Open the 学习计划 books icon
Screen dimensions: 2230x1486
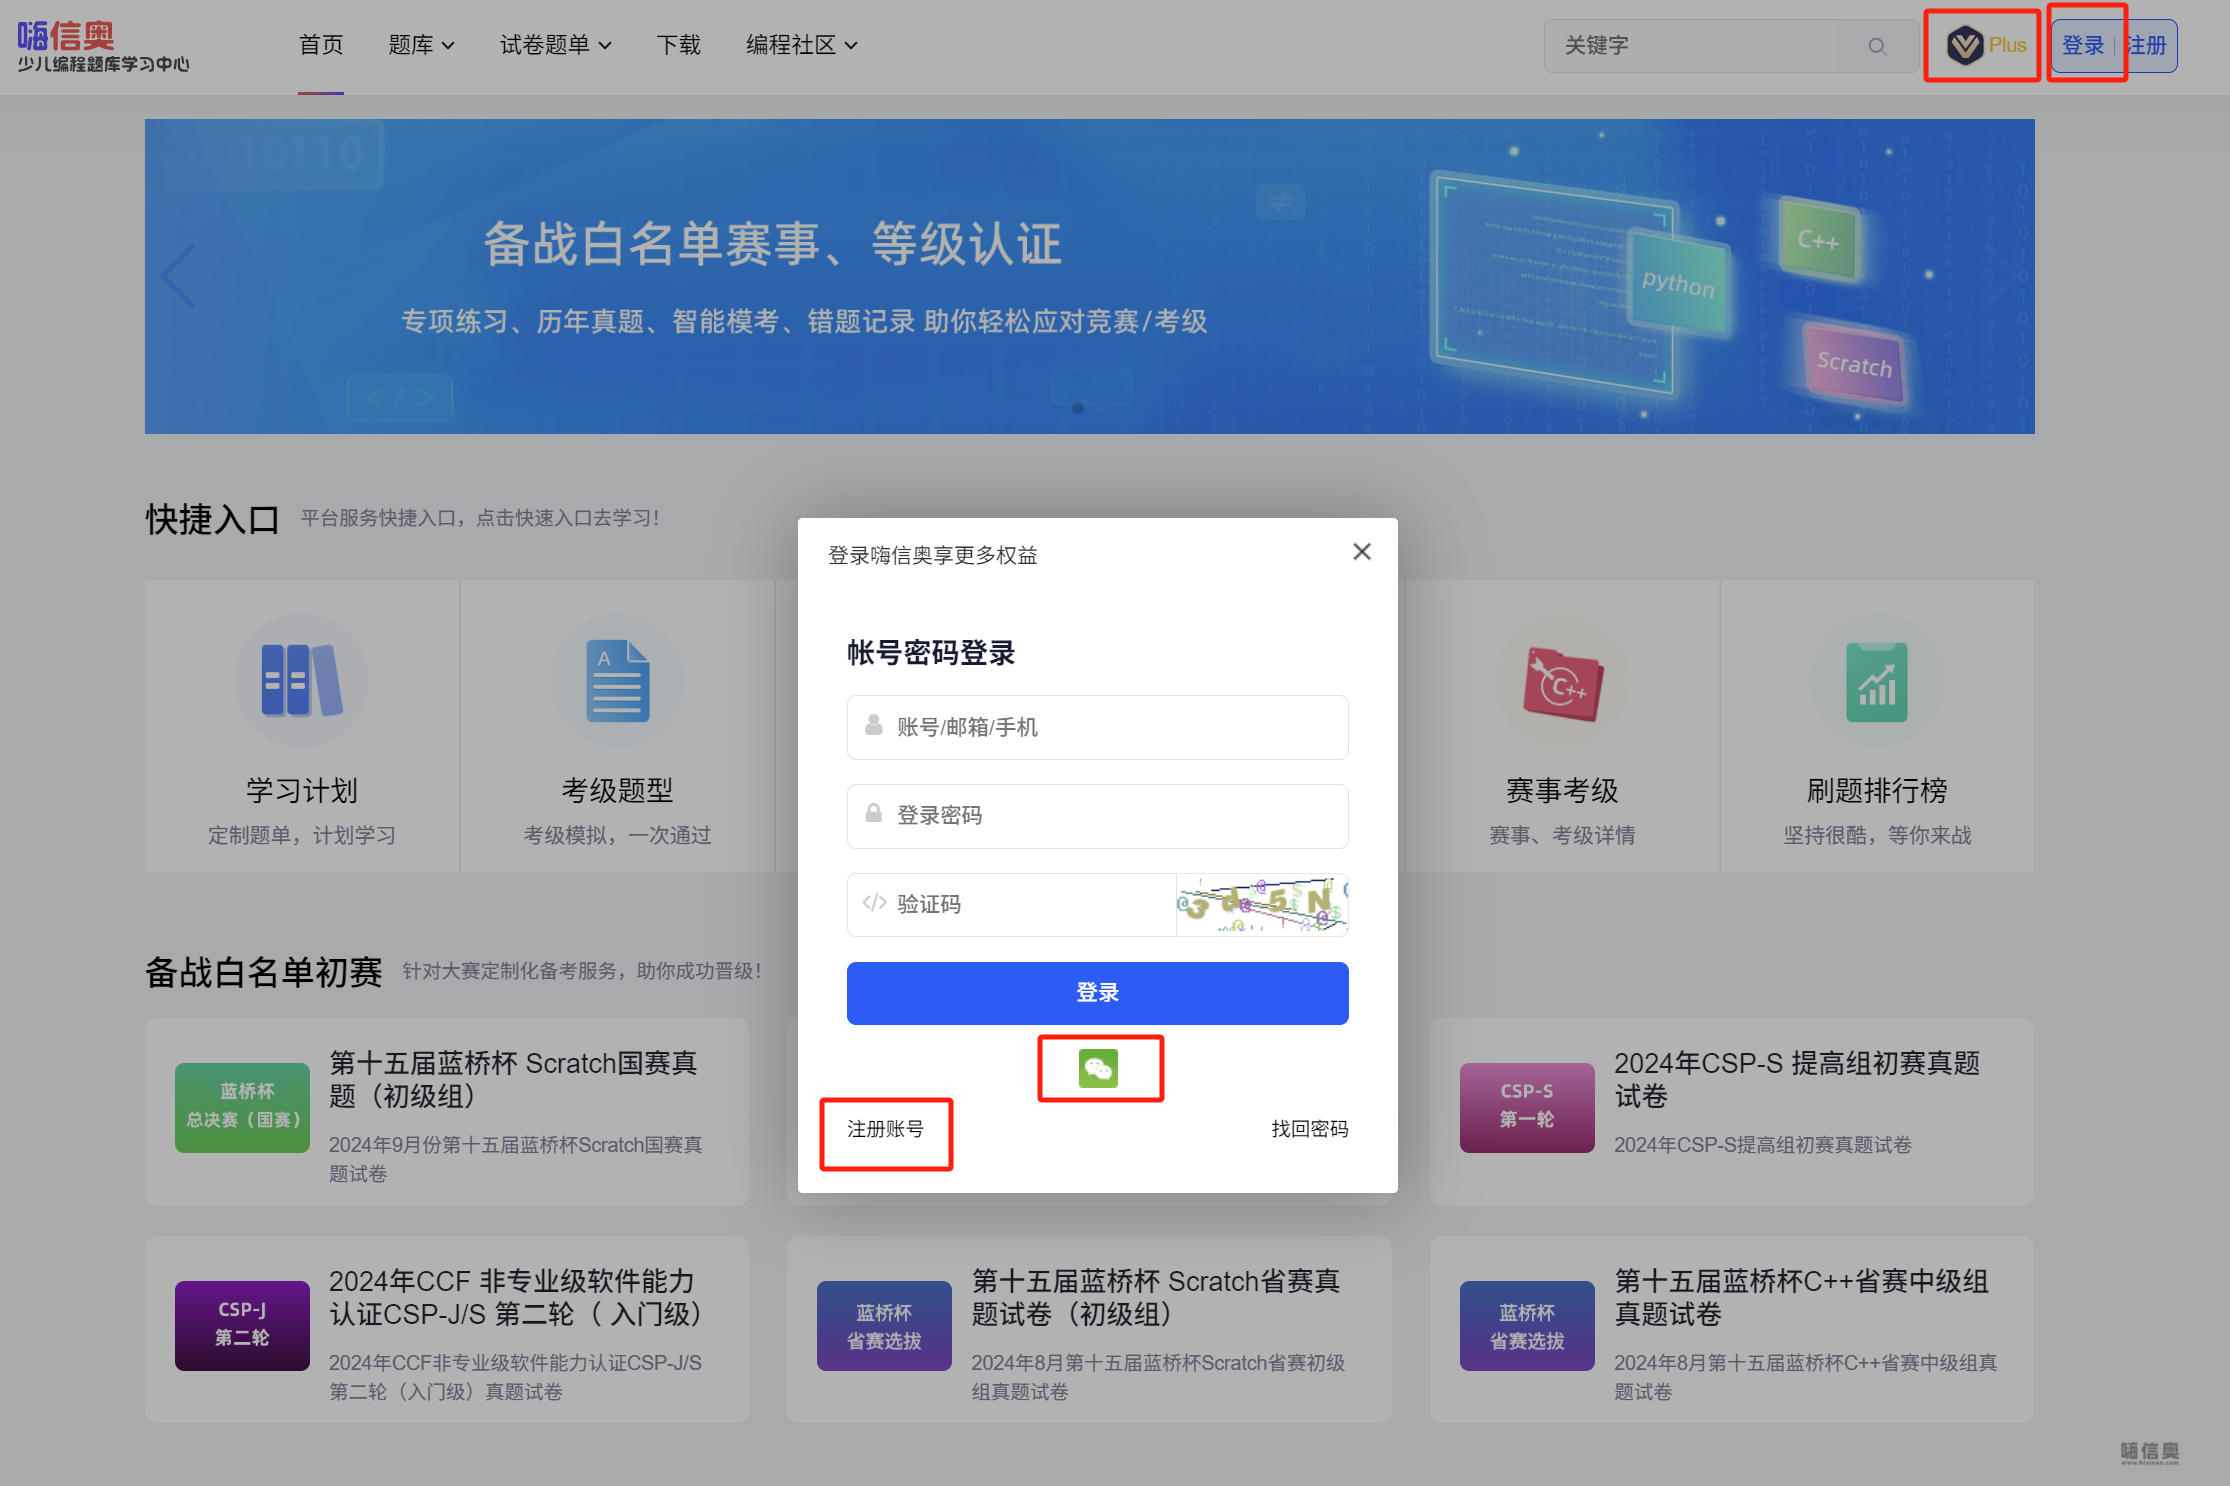pyautogui.click(x=301, y=680)
